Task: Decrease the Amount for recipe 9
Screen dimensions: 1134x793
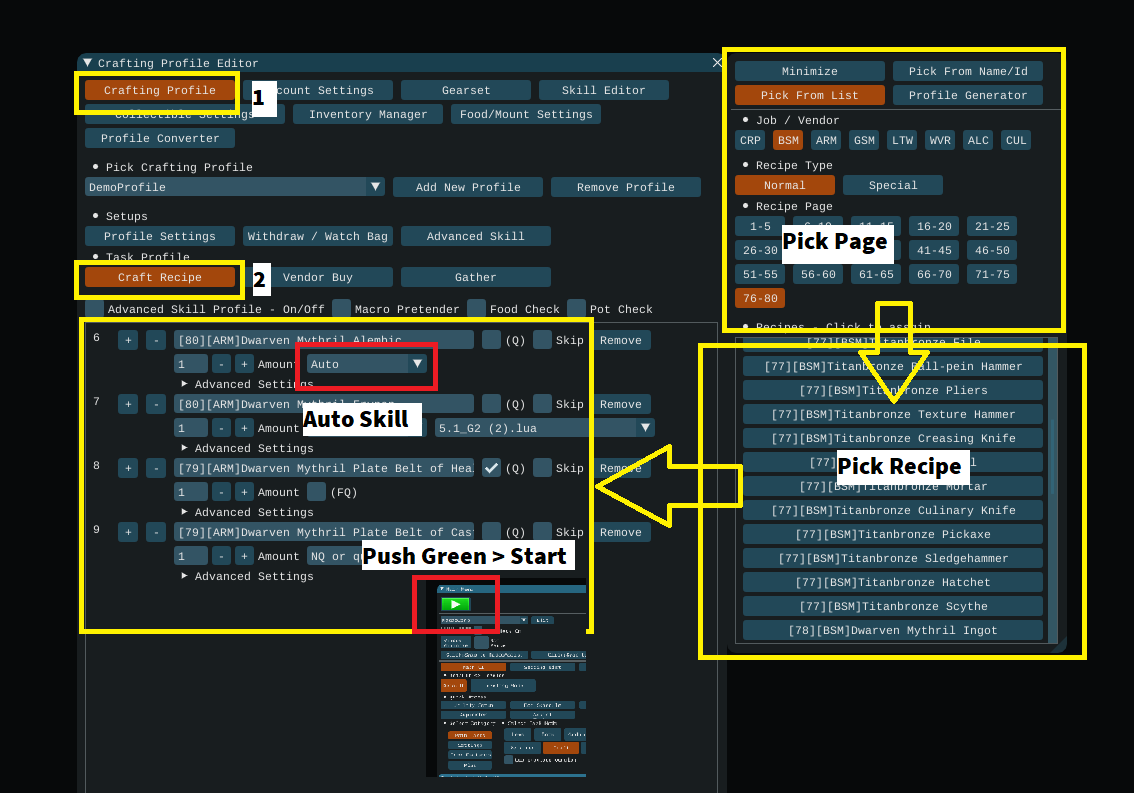Action: [221, 556]
